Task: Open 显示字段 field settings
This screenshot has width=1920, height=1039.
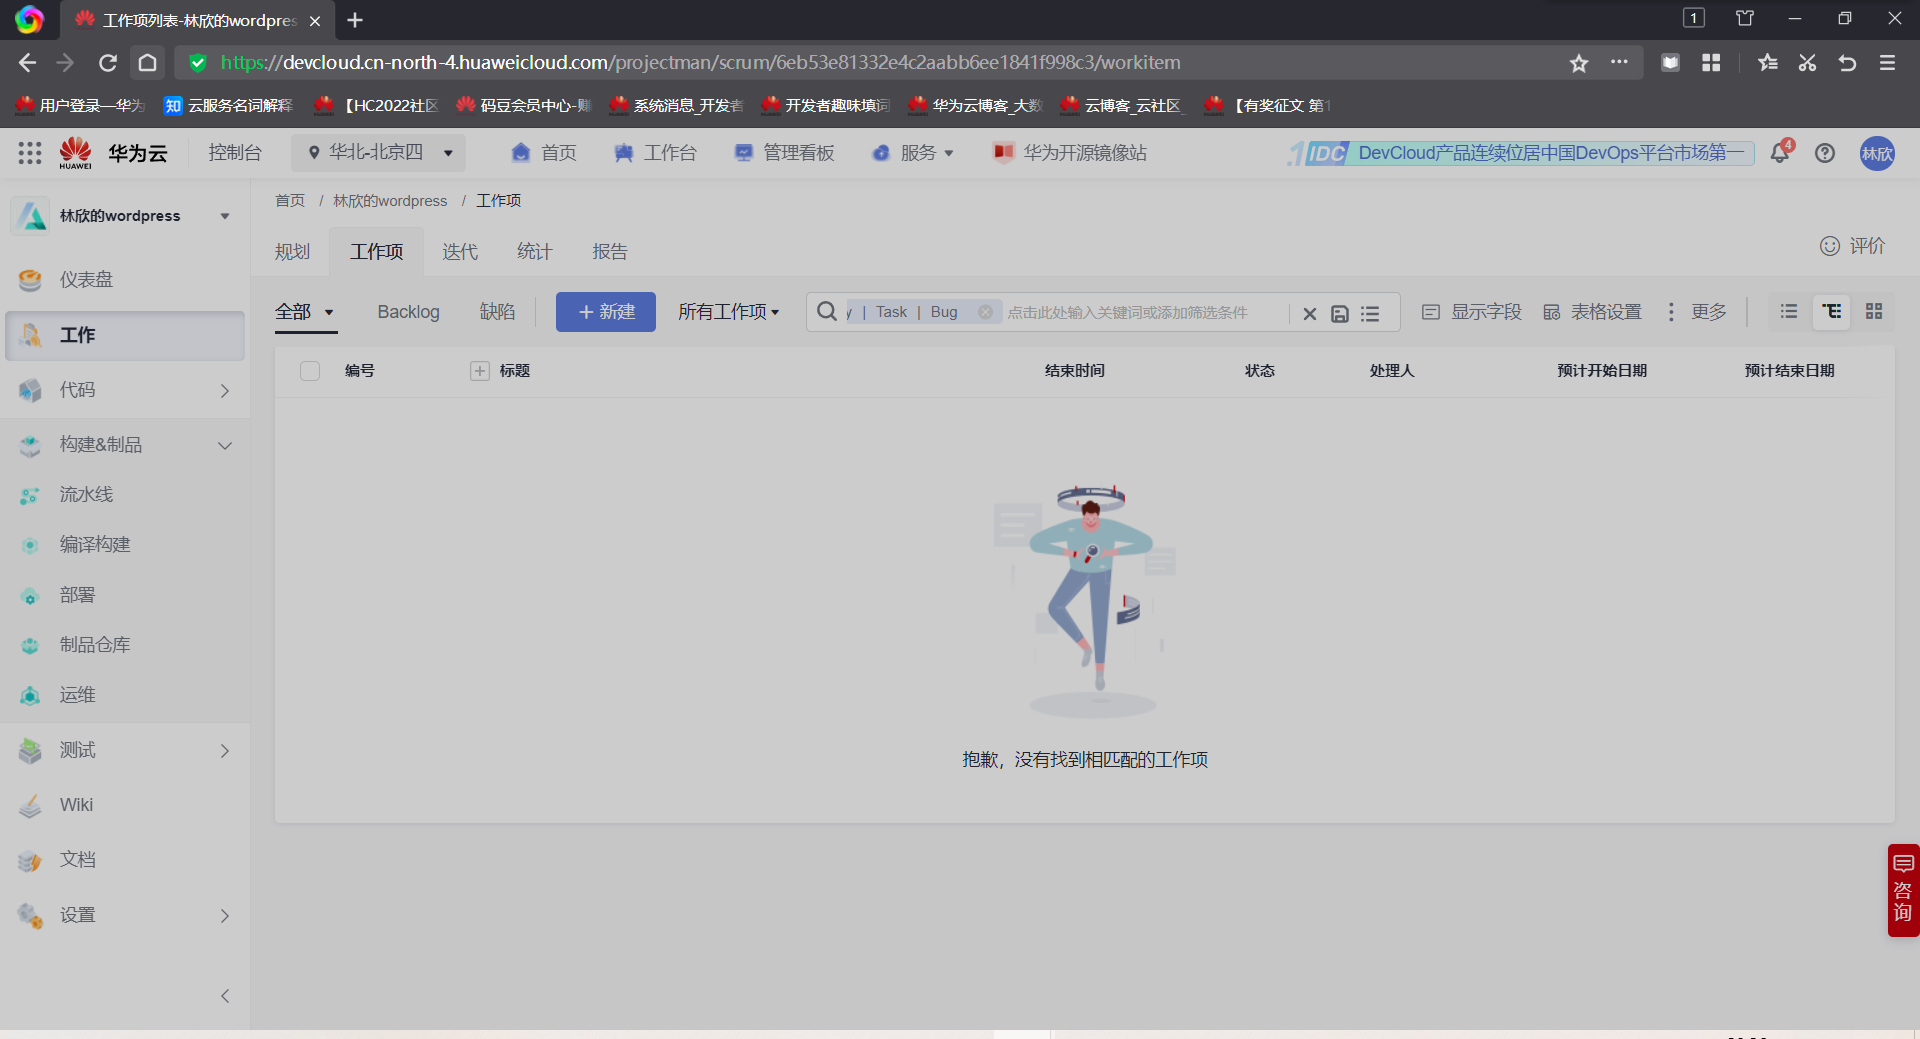Action: pos(1472,312)
